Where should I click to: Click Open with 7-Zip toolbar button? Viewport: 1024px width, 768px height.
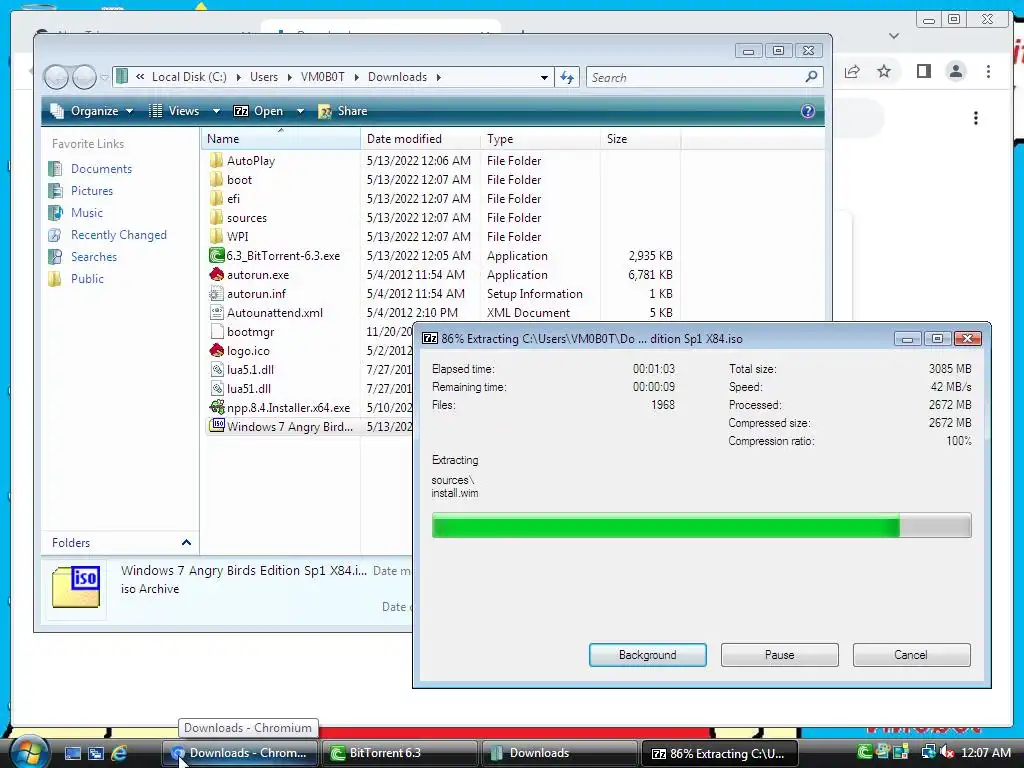[259, 111]
